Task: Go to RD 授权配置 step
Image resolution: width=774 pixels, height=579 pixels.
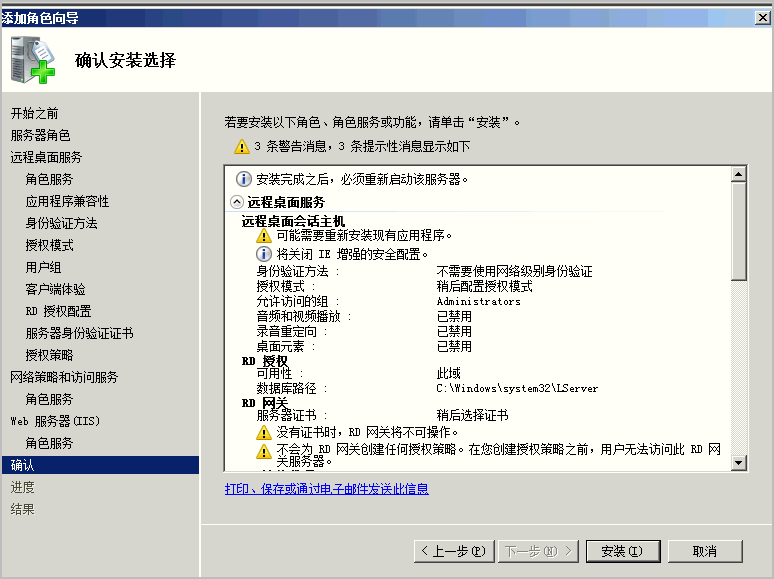Action: click(x=58, y=311)
